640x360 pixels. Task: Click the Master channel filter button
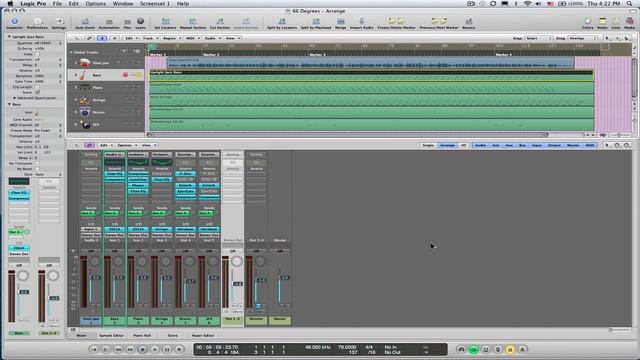point(573,145)
